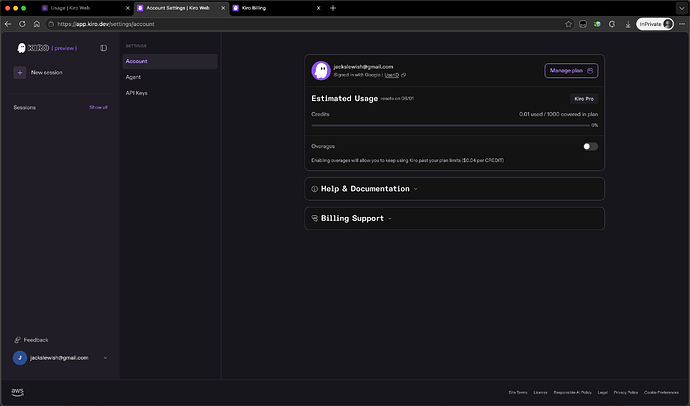Collapse the sidebar with the panel icon

(103, 48)
